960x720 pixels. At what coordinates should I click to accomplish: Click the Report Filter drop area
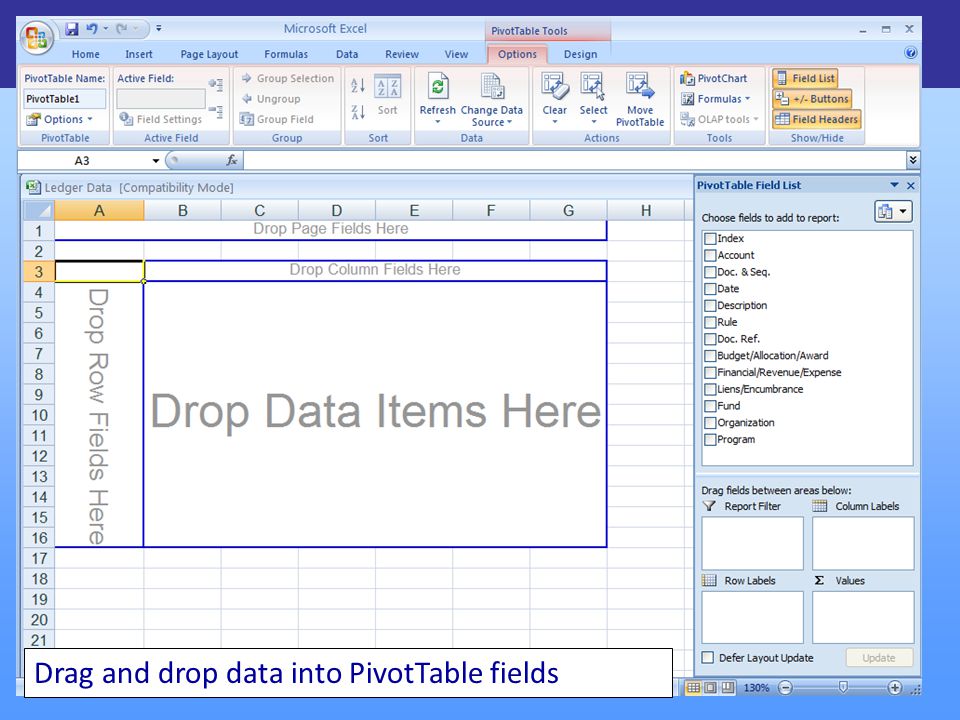[x=752, y=543]
